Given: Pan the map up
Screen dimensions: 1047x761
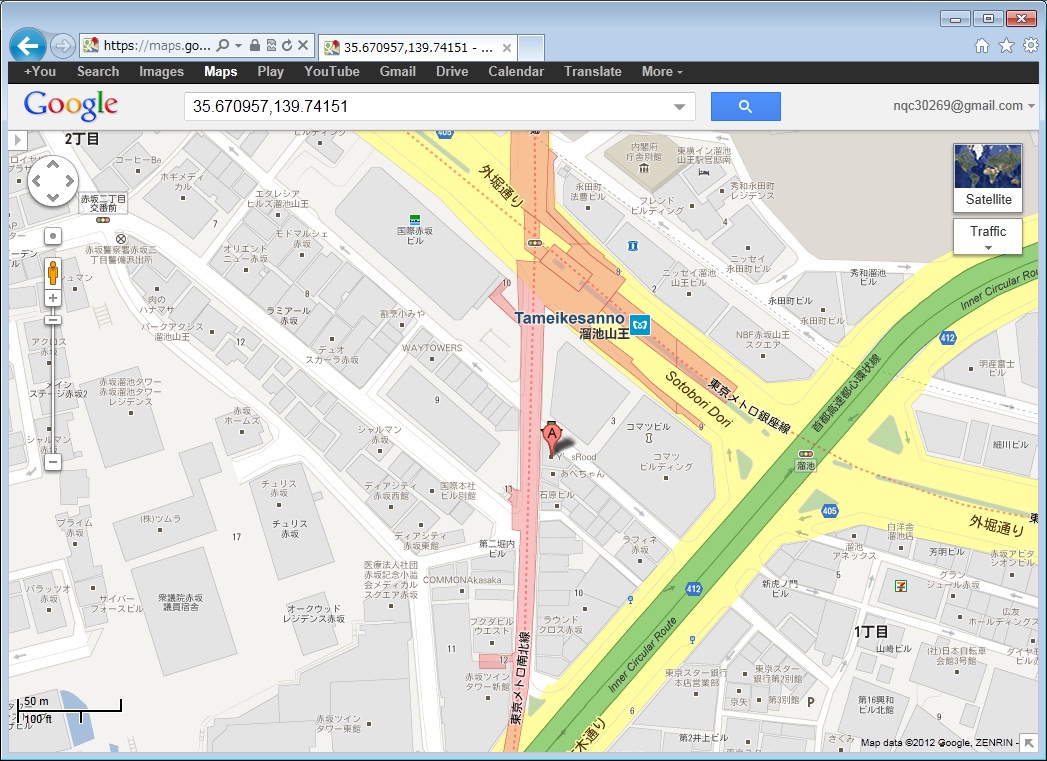Looking at the screenshot, I should pos(53,164).
